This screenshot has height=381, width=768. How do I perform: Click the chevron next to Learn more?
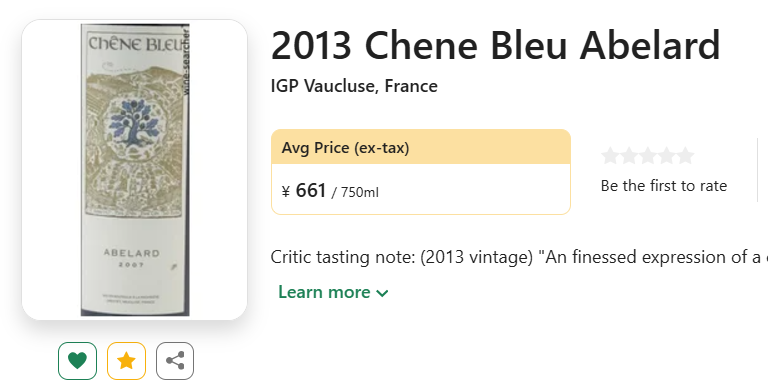click(x=382, y=293)
